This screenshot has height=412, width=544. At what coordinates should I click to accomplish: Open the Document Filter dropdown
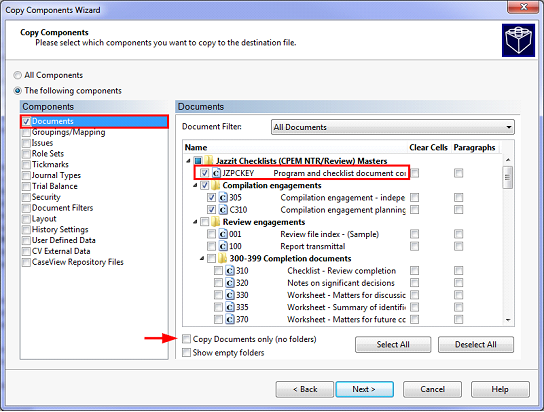pyautogui.click(x=392, y=127)
